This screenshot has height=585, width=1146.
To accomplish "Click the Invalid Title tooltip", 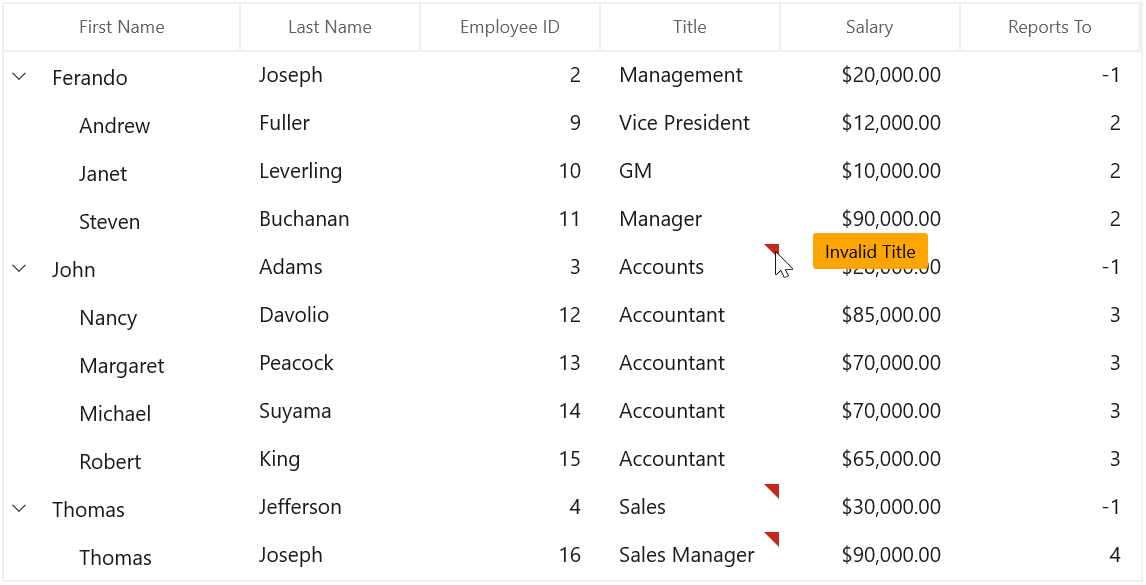I will [870, 252].
